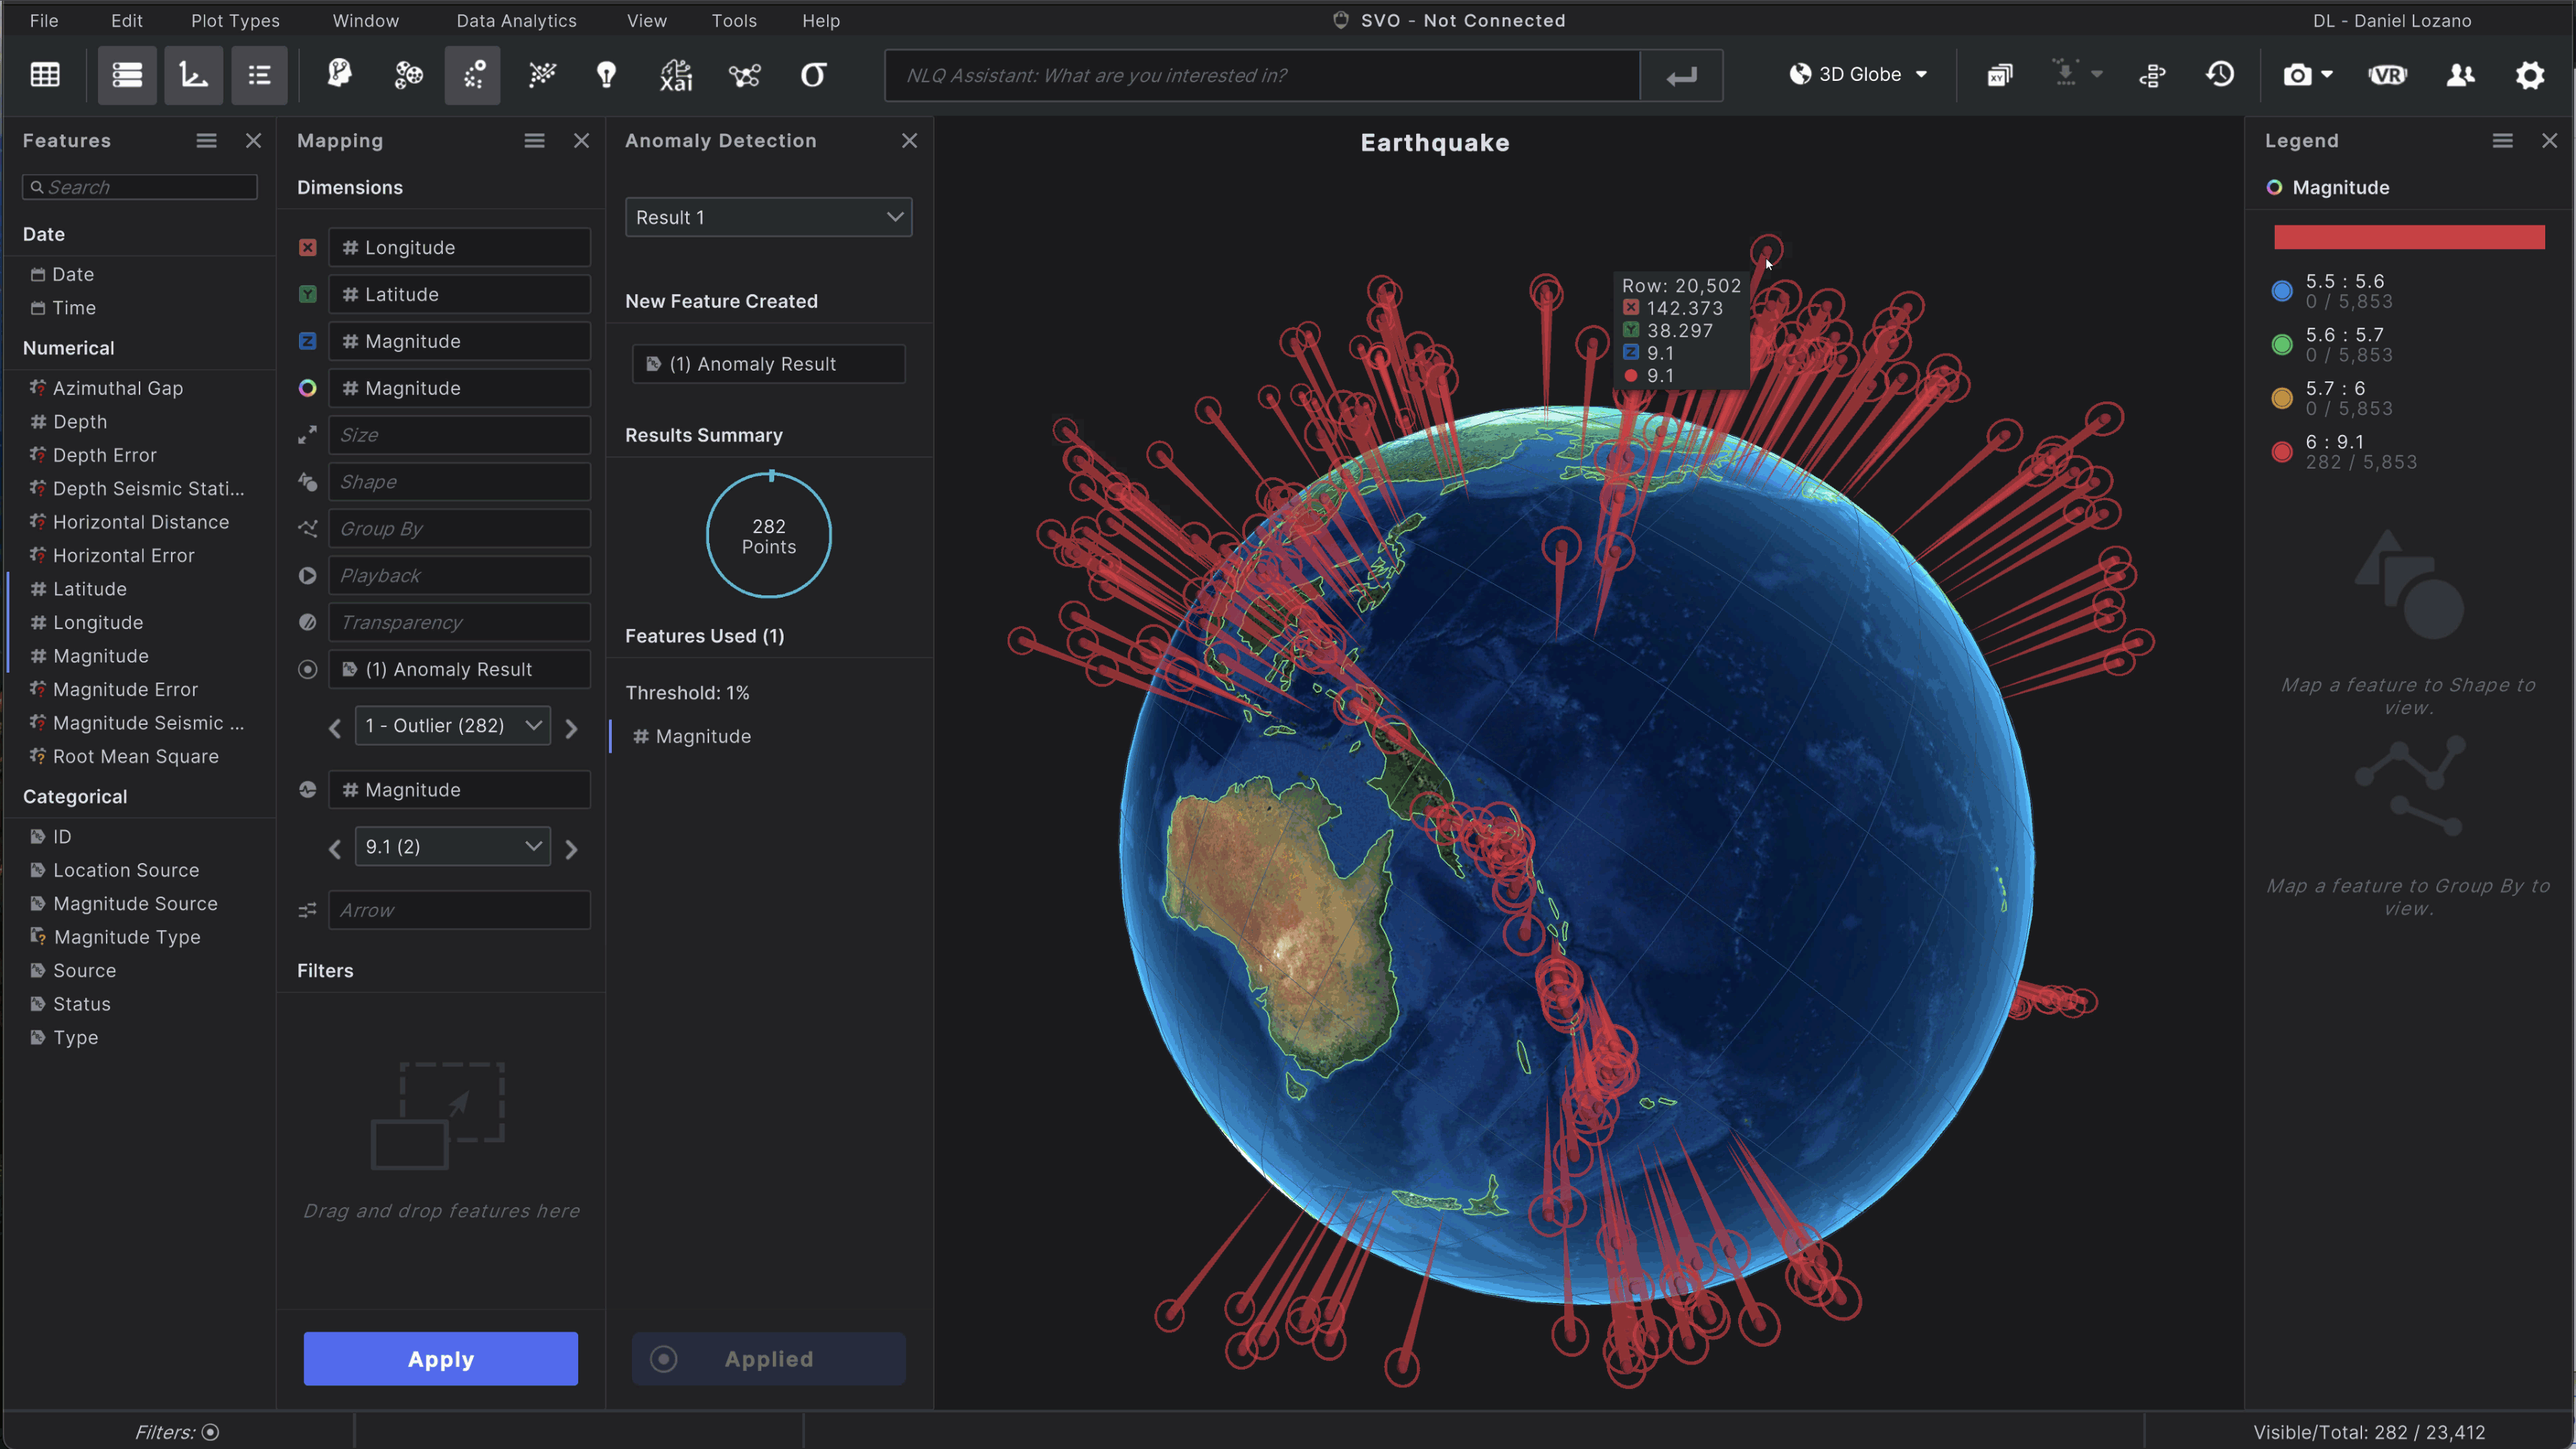The height and width of the screenshot is (1449, 2576).
Task: Open the network graph tool icon
Action: click(745, 75)
